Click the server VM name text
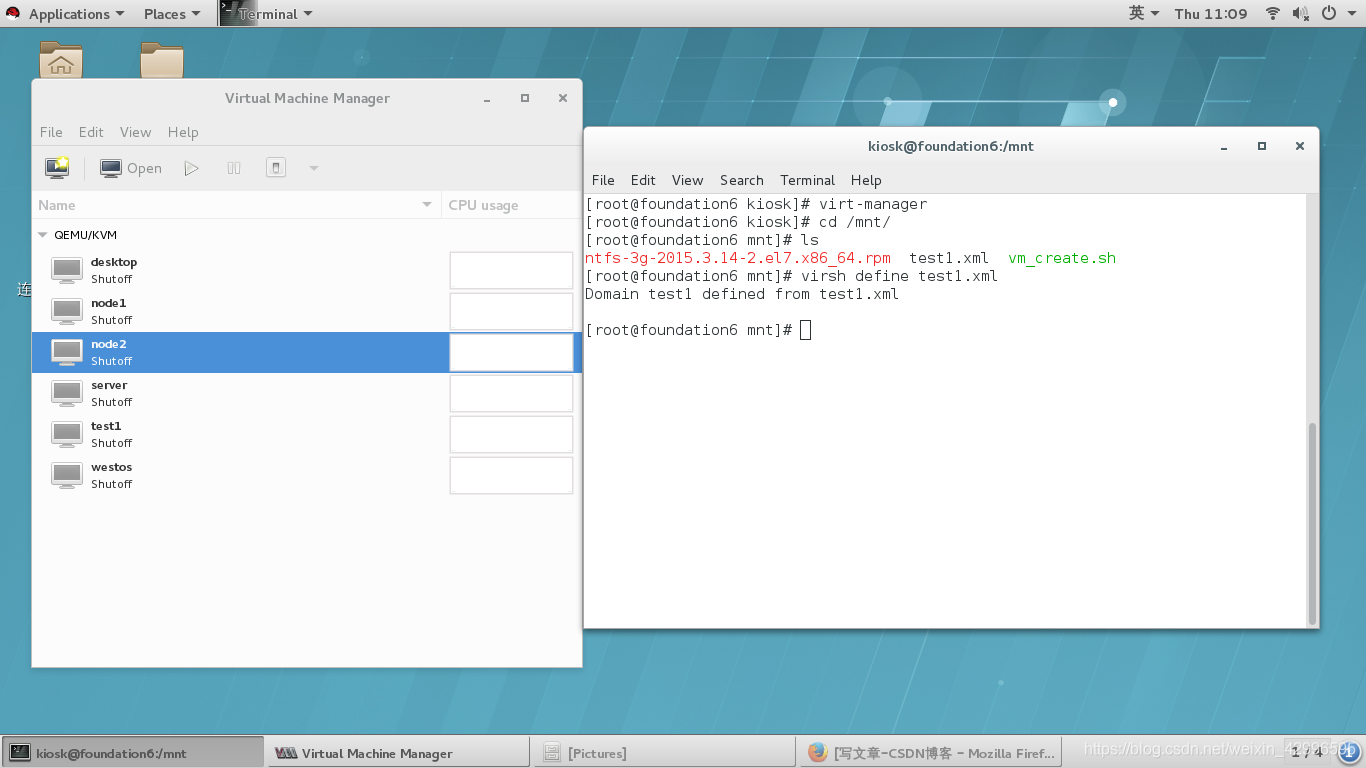The width and height of the screenshot is (1366, 768). click(109, 385)
